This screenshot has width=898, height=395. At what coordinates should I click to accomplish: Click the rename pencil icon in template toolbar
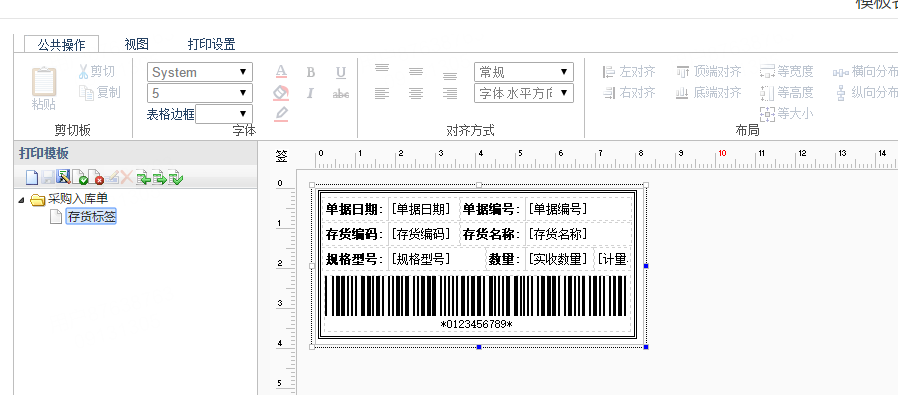pyautogui.click(x=112, y=177)
